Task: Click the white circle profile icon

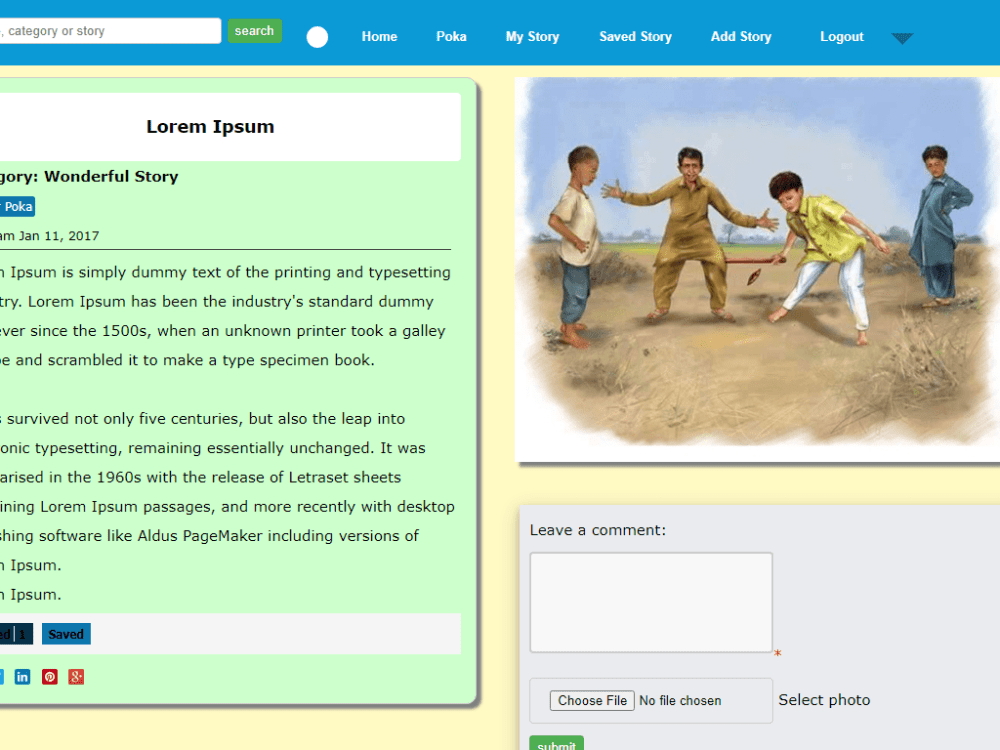Action: click(317, 37)
